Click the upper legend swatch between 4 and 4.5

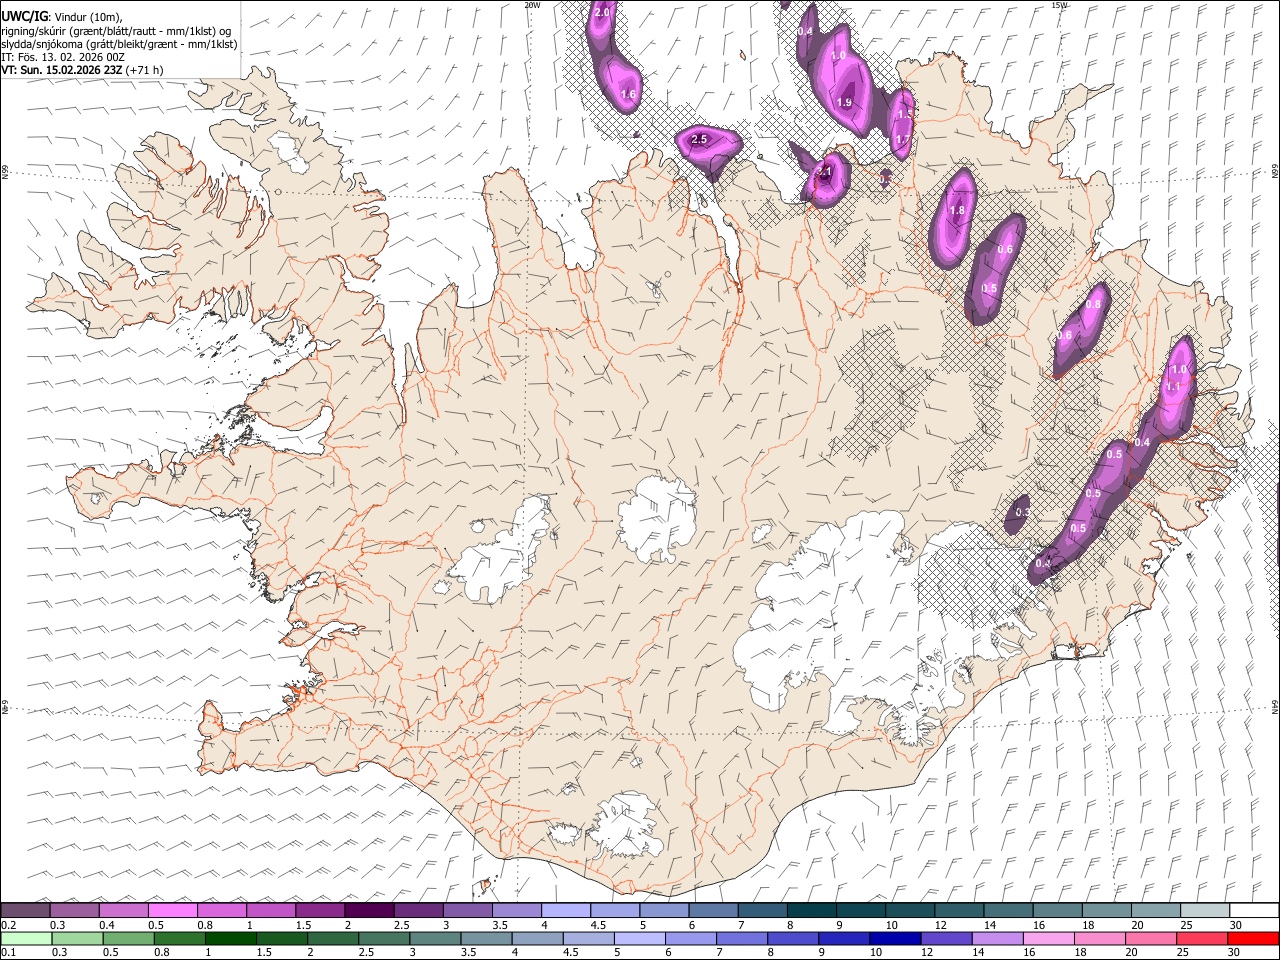click(565, 911)
